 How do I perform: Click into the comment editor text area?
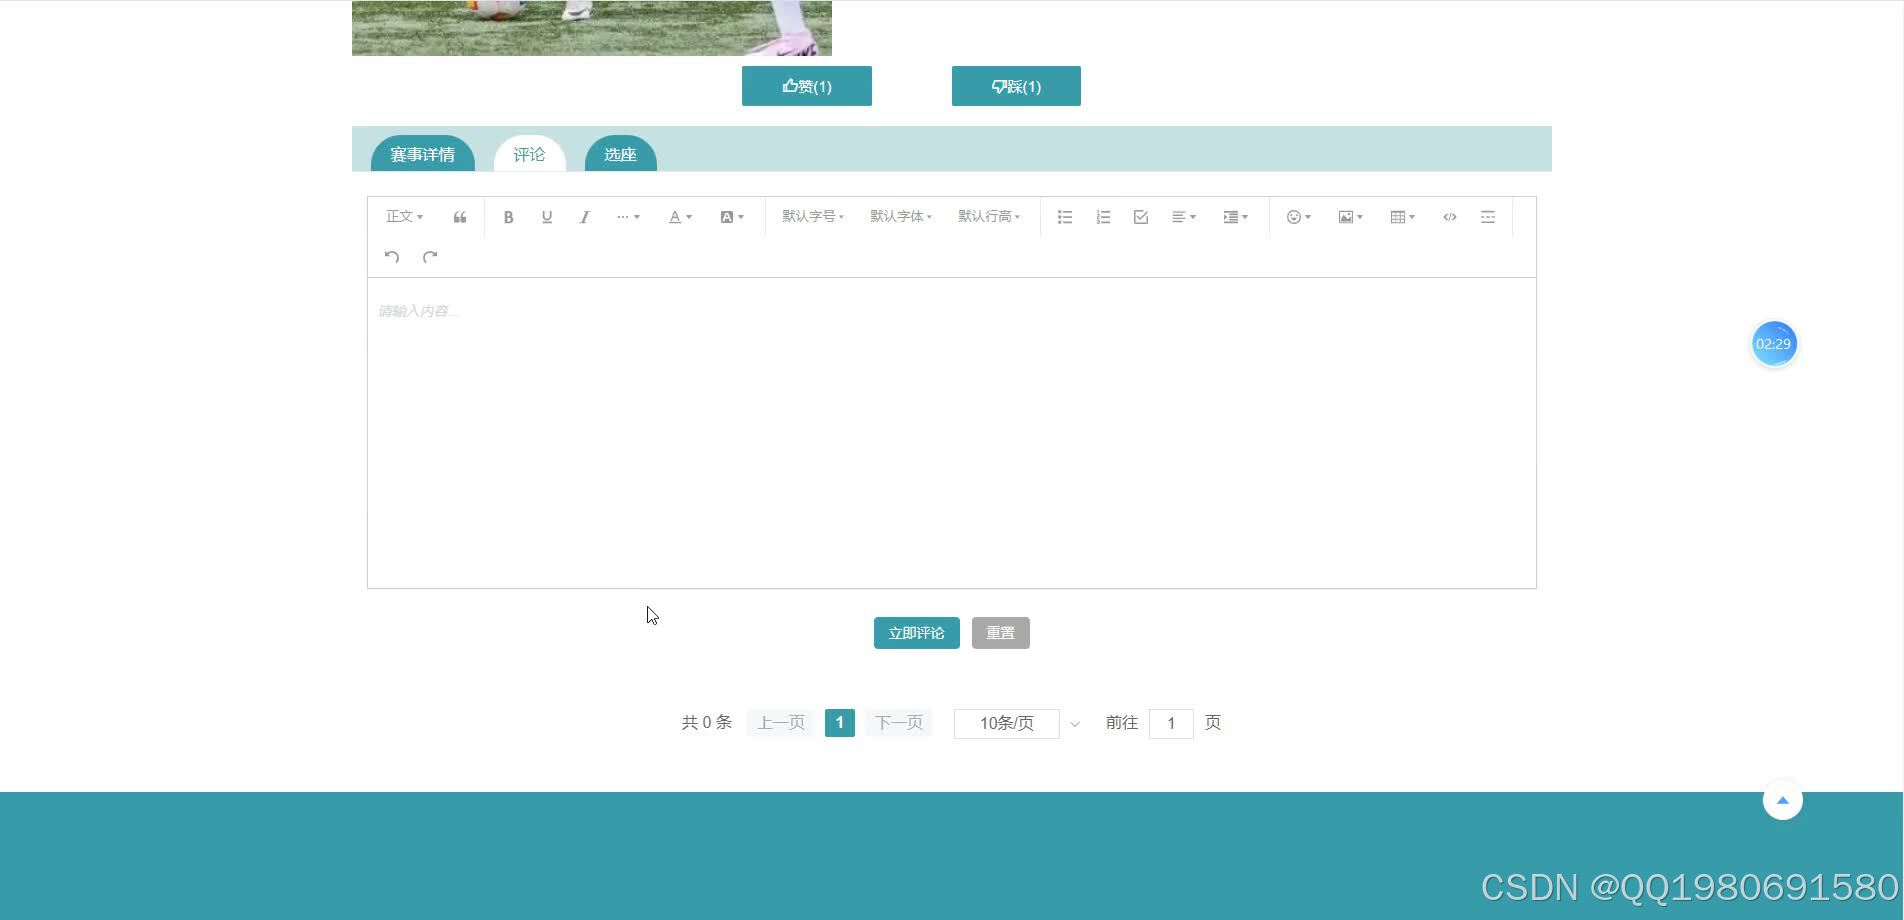click(952, 433)
